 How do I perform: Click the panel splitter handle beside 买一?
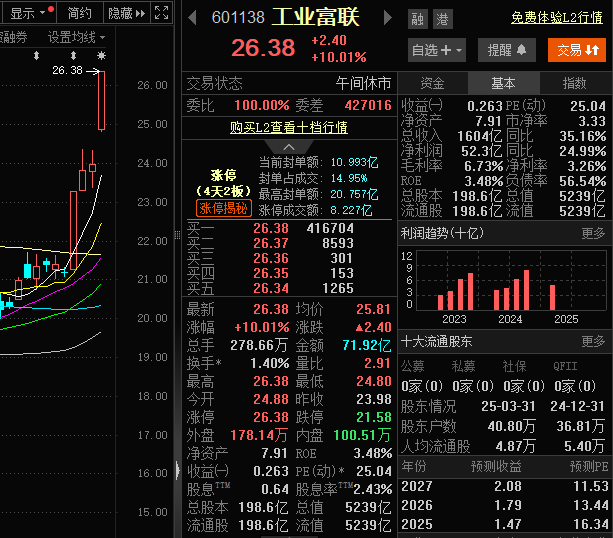[177, 235]
